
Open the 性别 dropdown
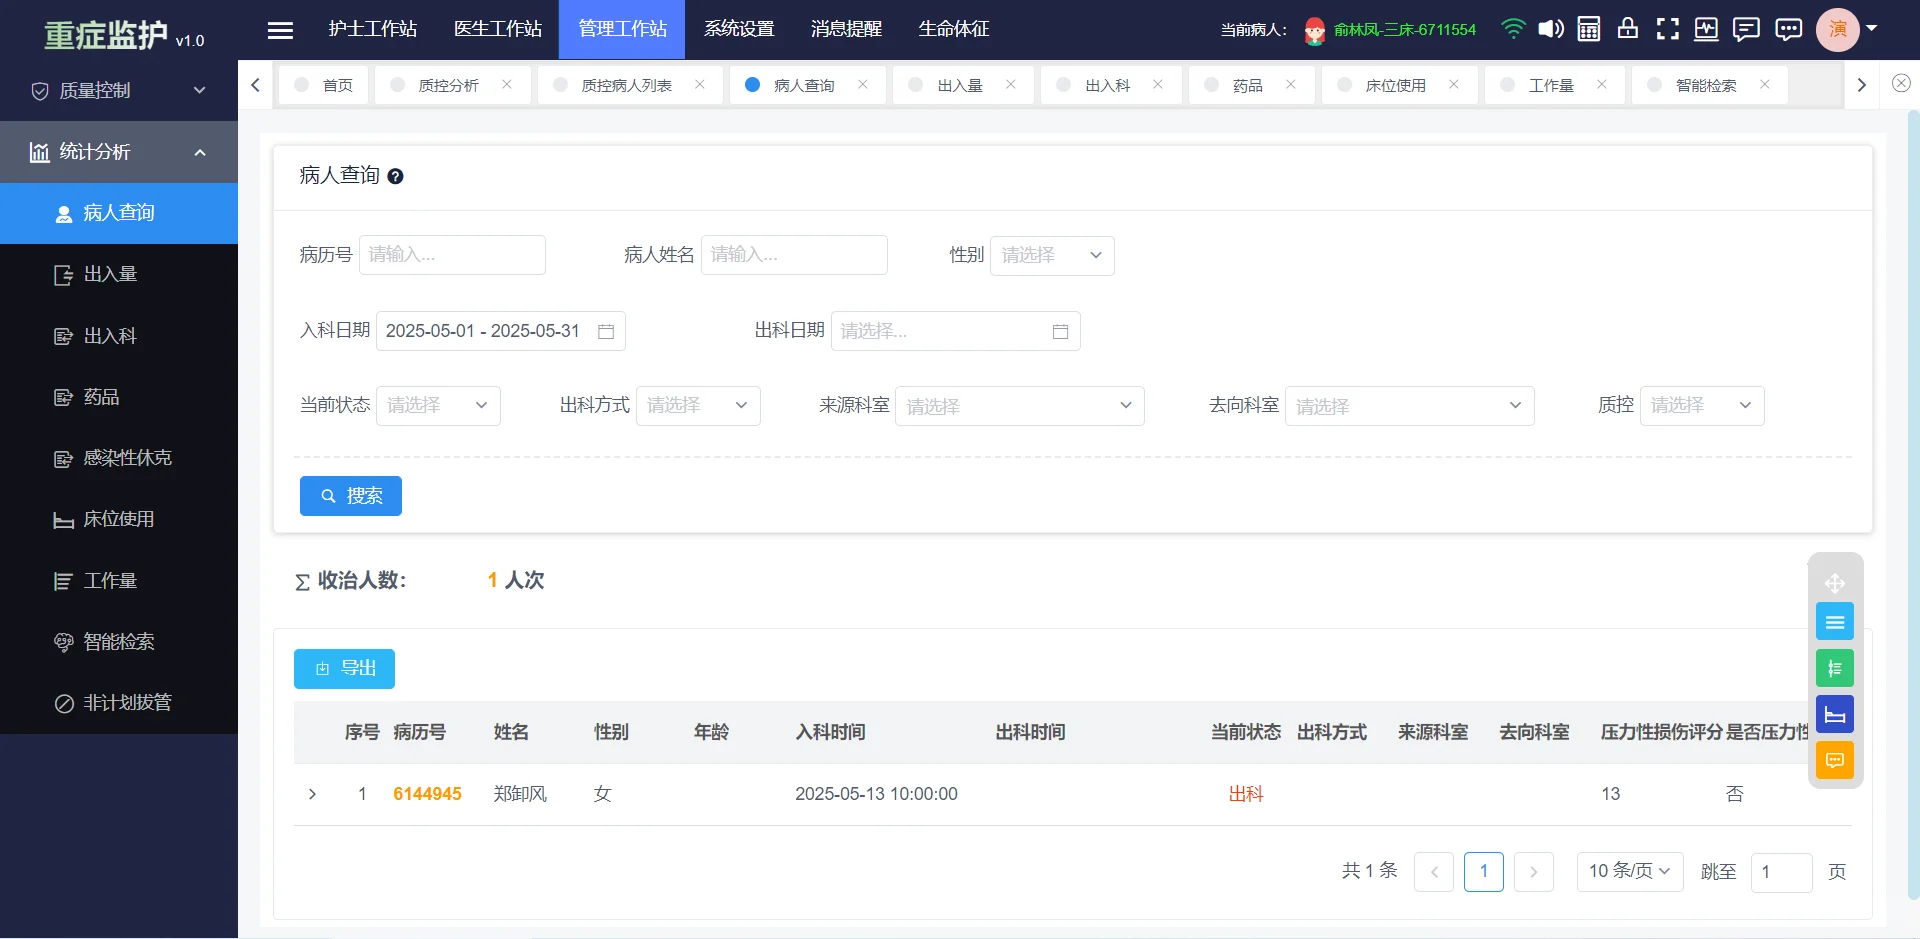(x=1051, y=255)
